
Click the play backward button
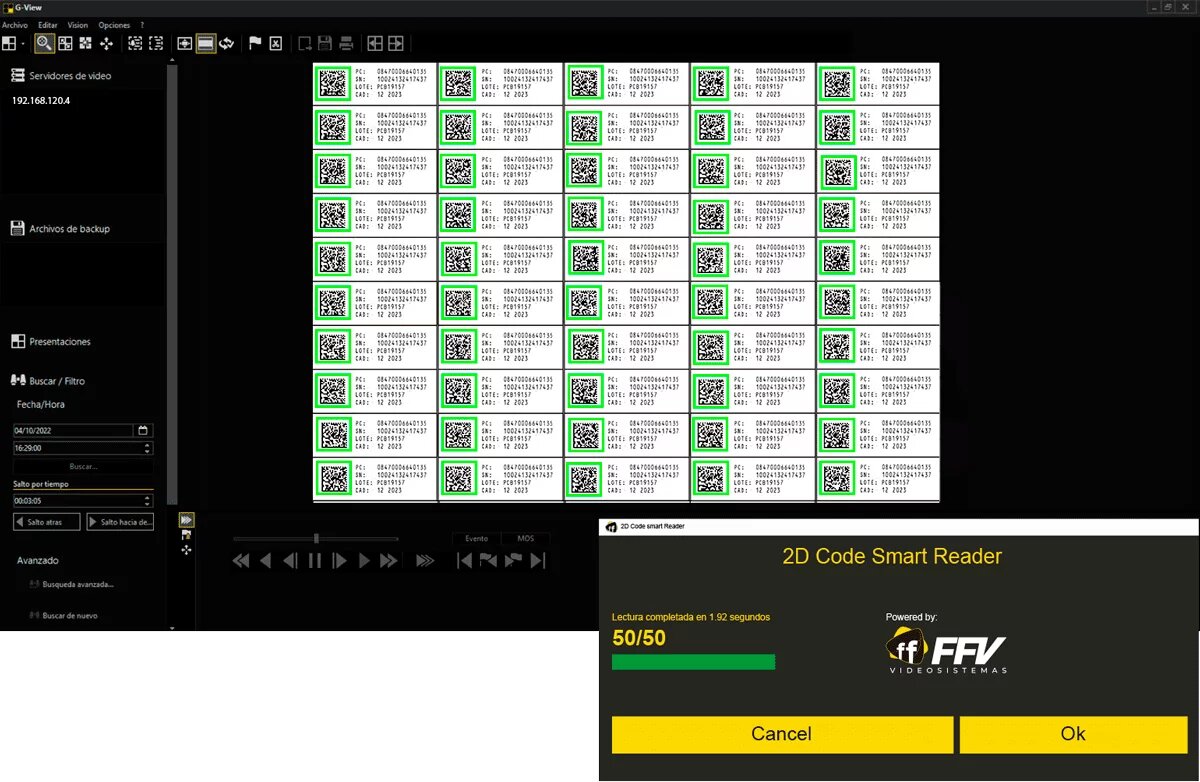(x=266, y=562)
